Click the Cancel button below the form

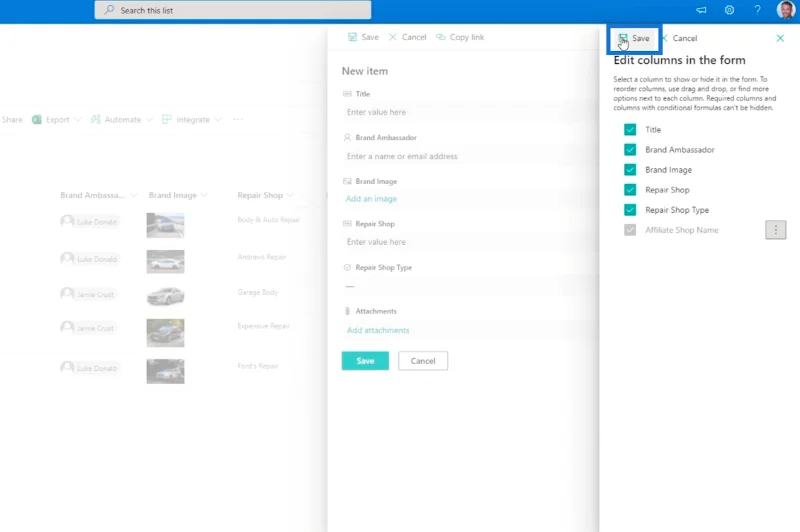click(423, 361)
